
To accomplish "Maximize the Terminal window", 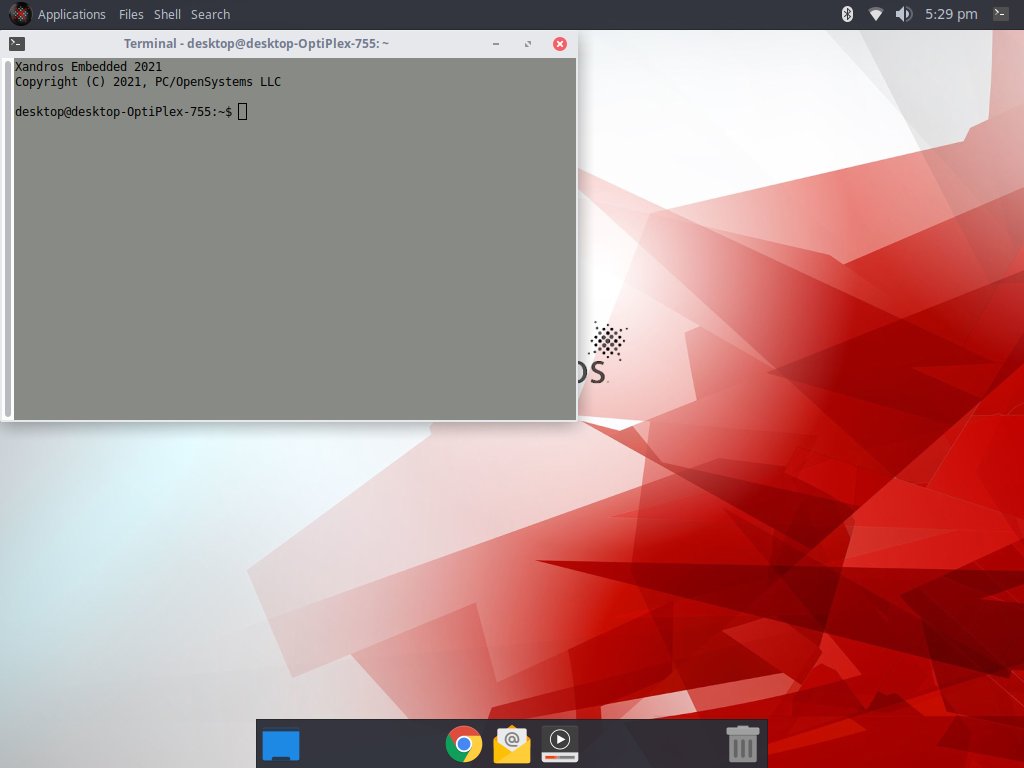I will click(528, 44).
